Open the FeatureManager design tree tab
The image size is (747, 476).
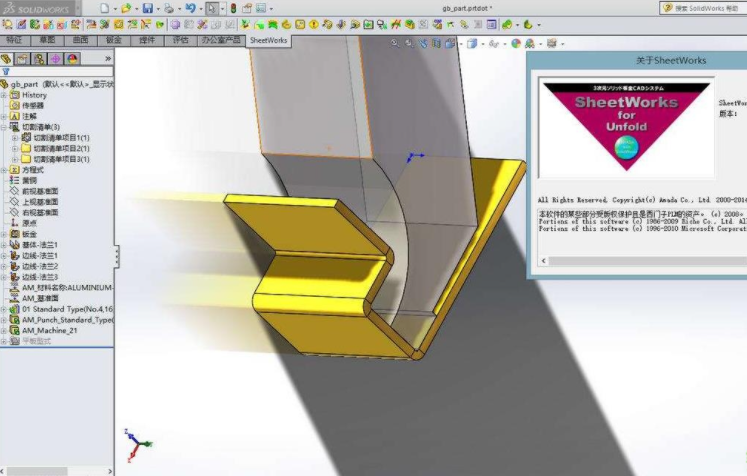[8, 59]
